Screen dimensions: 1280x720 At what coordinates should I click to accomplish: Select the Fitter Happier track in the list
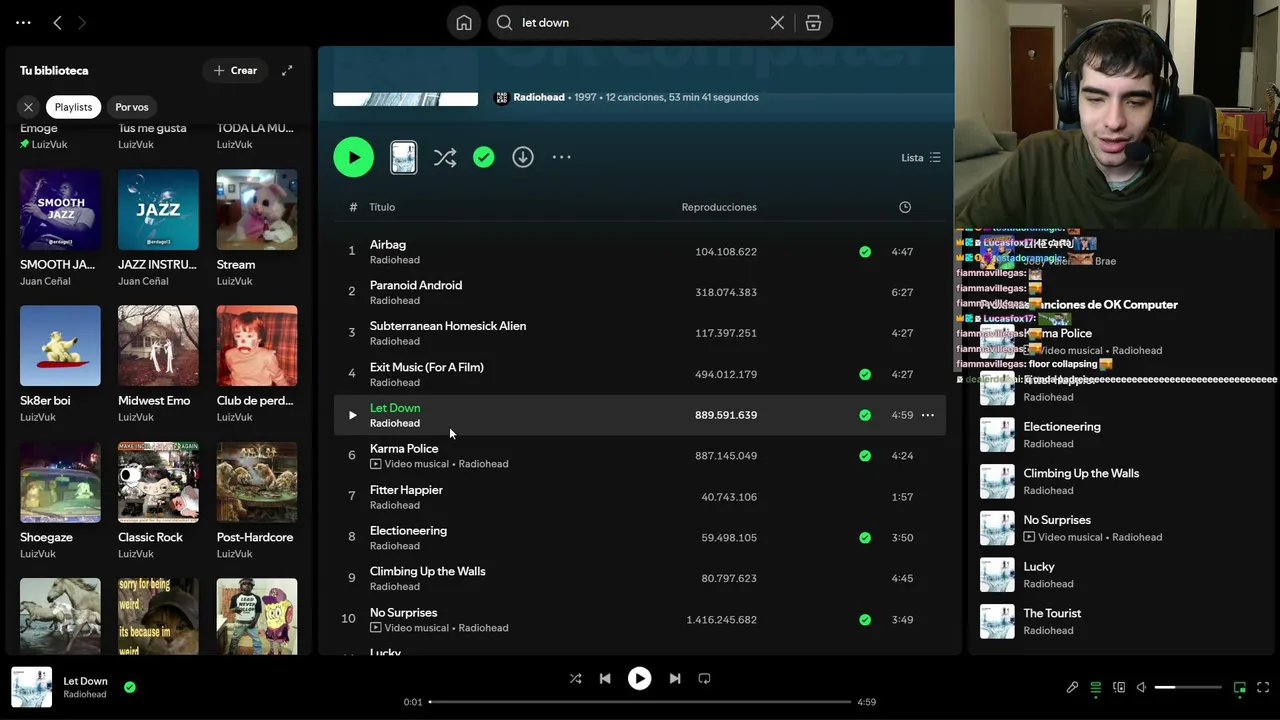[x=406, y=490]
